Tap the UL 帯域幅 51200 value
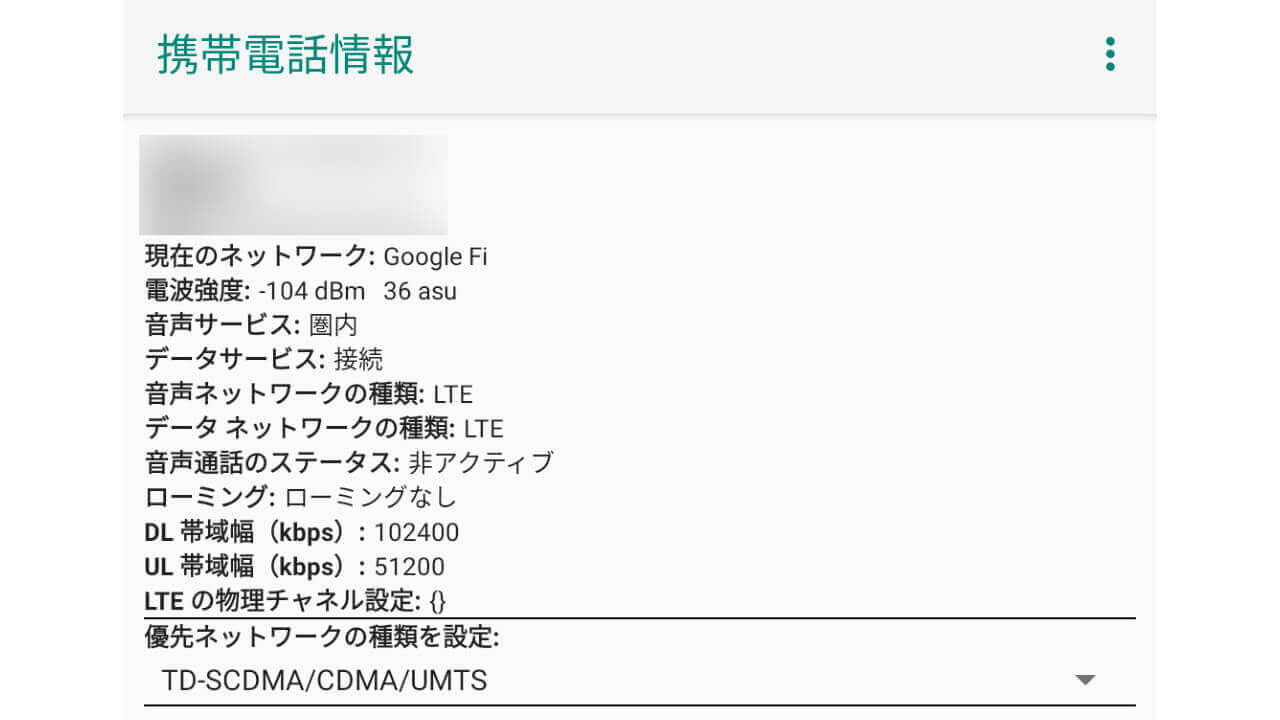This screenshot has width=1280, height=720. pyautogui.click(x=409, y=567)
